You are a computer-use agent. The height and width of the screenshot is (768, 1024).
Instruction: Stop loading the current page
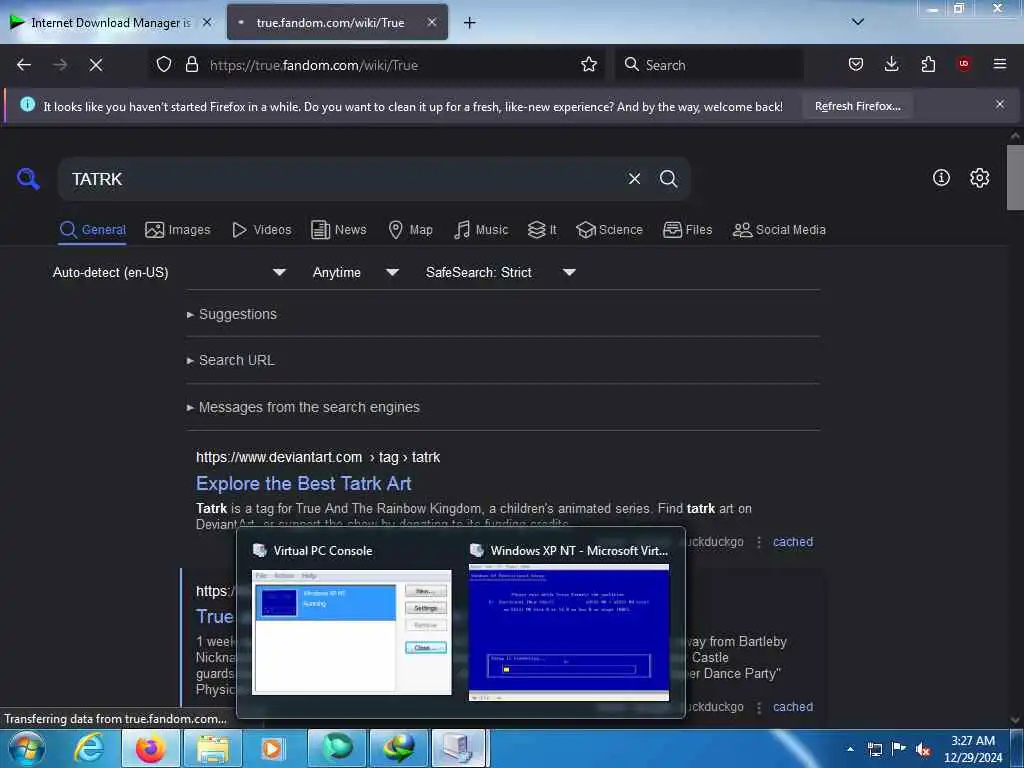click(x=95, y=65)
